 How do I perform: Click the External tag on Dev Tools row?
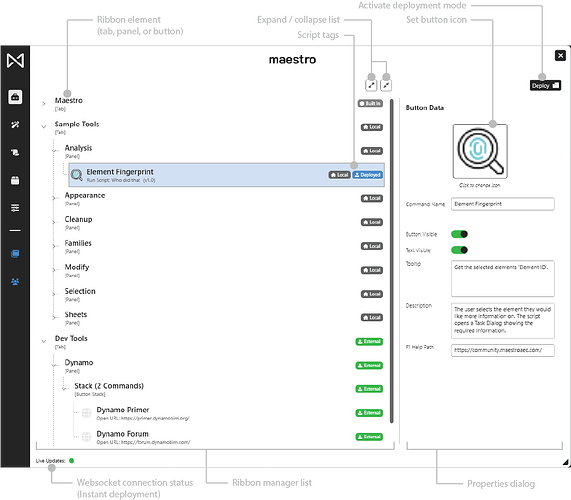(x=369, y=342)
